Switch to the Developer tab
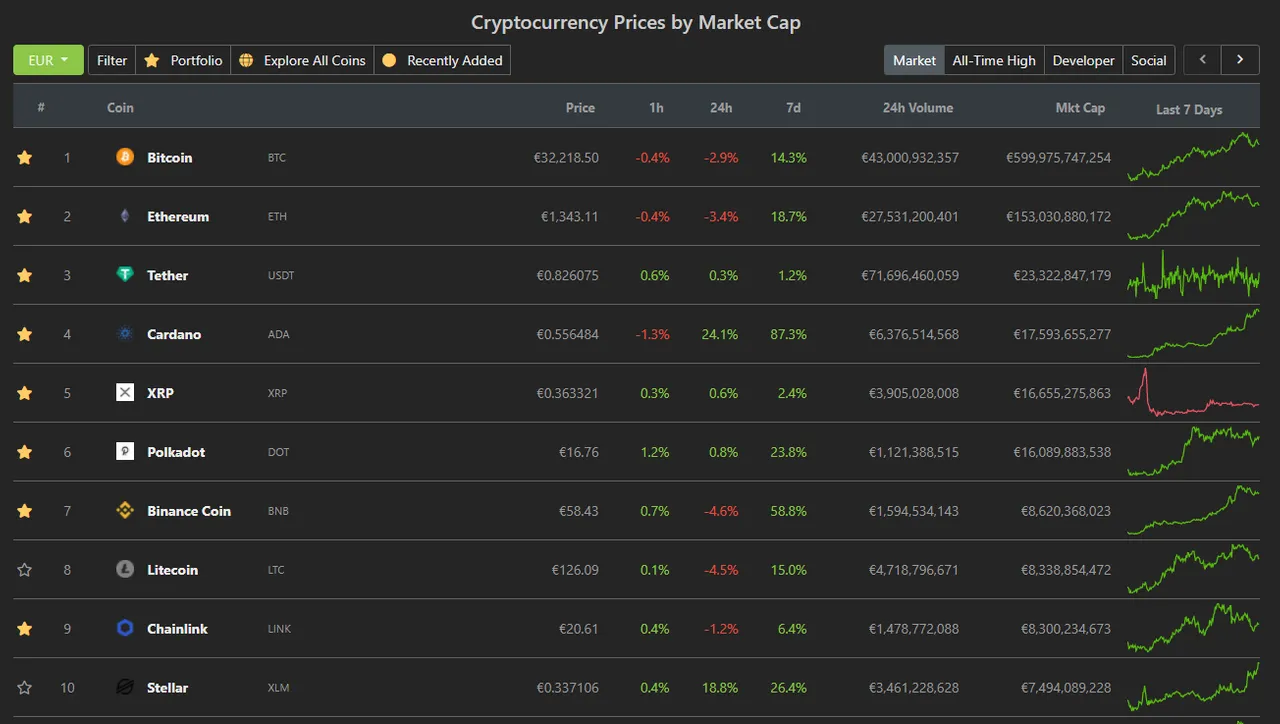This screenshot has height=724, width=1280. (x=1083, y=60)
